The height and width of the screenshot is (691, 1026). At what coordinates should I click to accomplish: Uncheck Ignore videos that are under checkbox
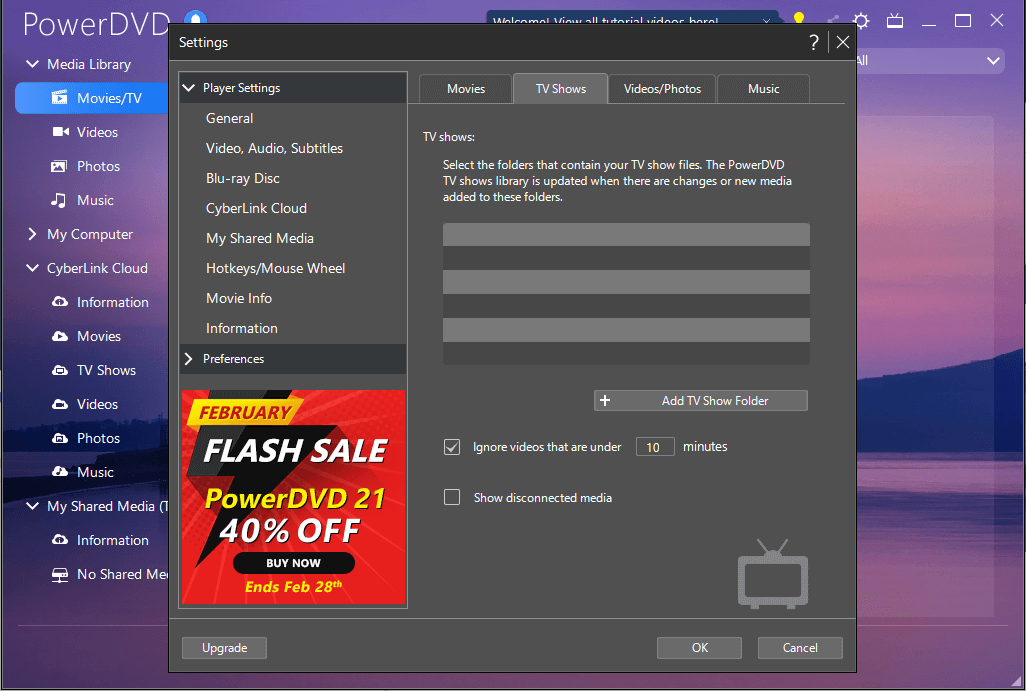coord(452,447)
